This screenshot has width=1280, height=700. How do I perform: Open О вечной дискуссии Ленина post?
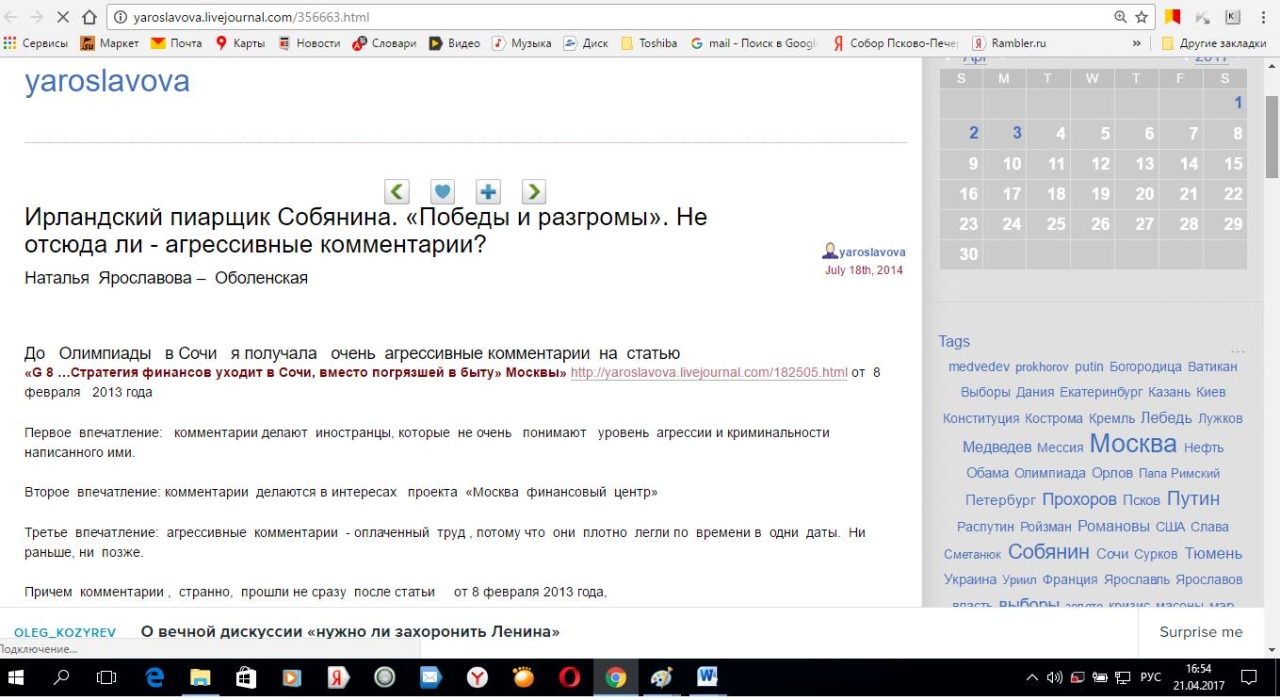(350, 632)
